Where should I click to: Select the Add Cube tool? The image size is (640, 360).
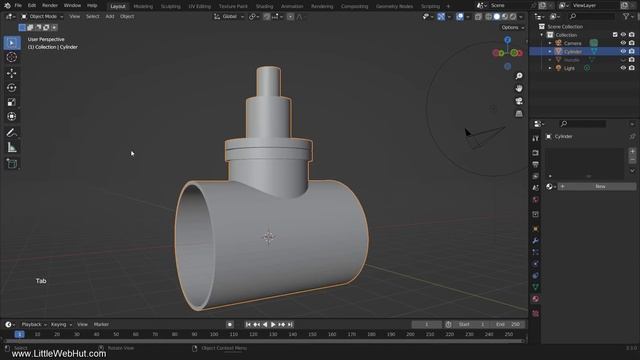[x=12, y=164]
